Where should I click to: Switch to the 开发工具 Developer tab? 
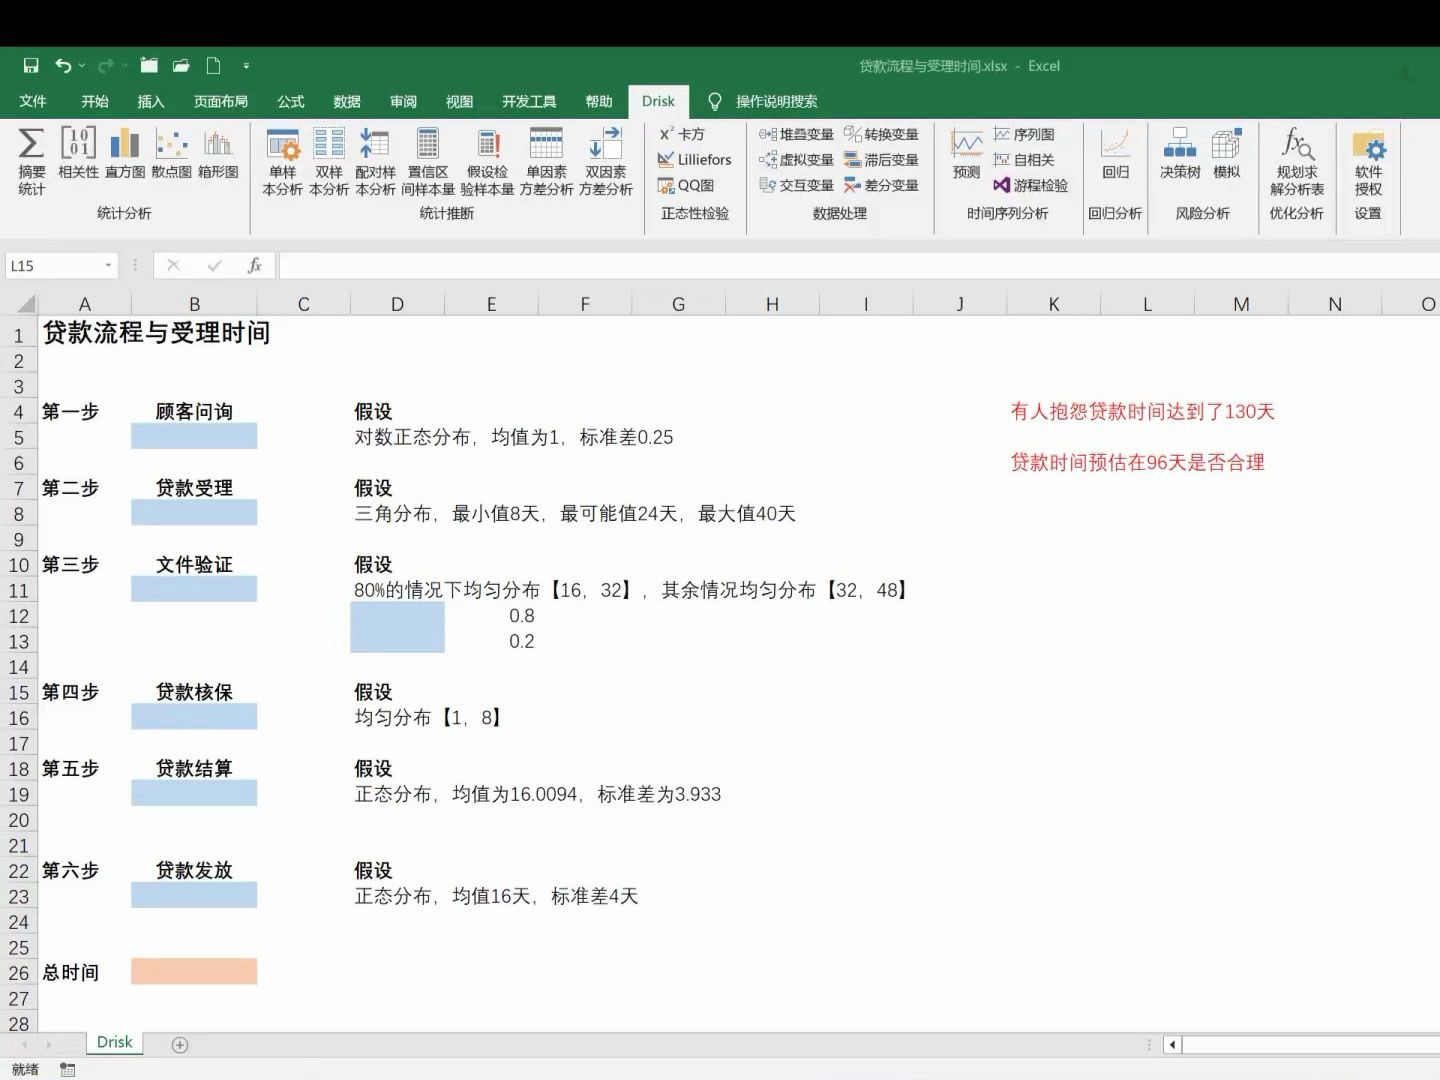529,101
